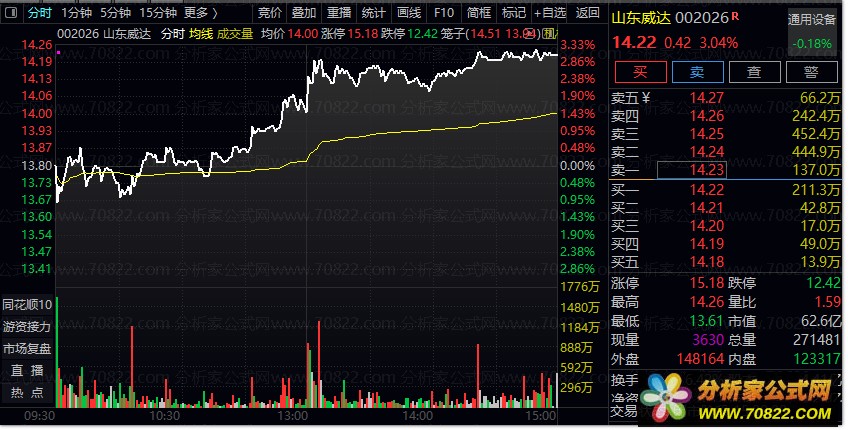
Task: Click the 现量 value 3630
Action: pyautogui.click(x=708, y=340)
